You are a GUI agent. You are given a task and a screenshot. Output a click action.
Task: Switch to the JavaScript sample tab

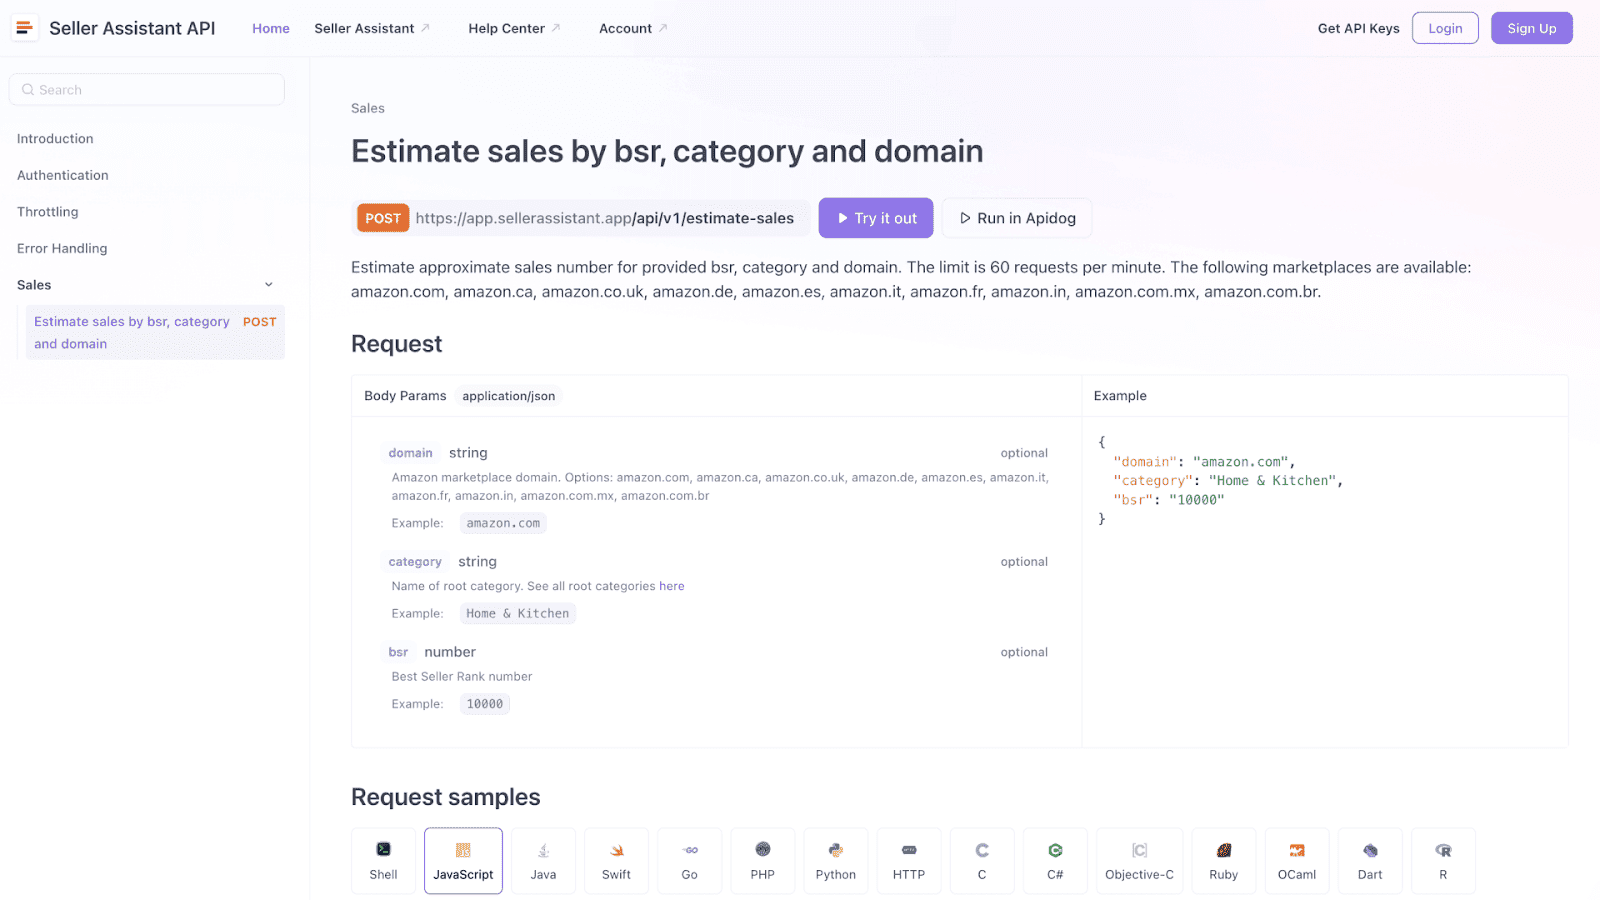tap(462, 860)
